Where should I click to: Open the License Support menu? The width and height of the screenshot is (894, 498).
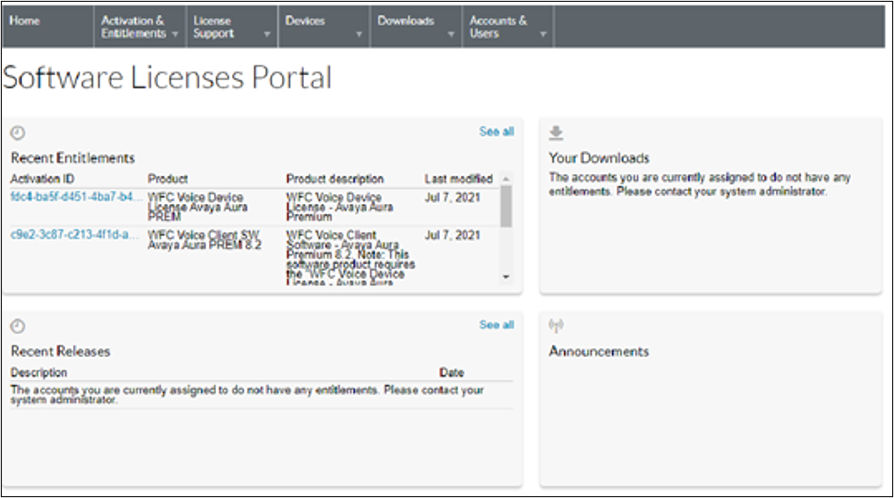232,27
